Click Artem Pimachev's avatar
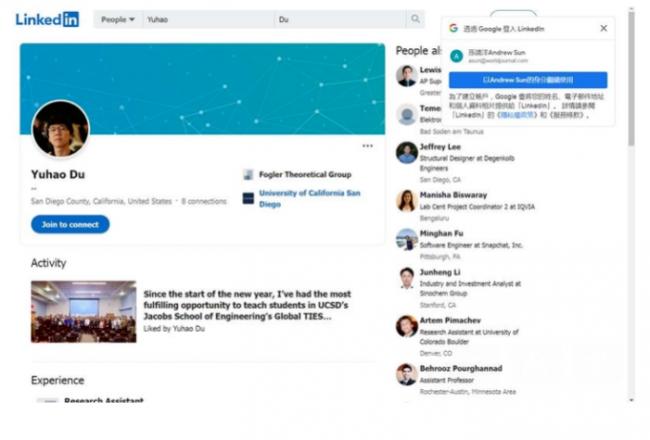Viewport: 650px width, 440px height. pyautogui.click(x=407, y=326)
